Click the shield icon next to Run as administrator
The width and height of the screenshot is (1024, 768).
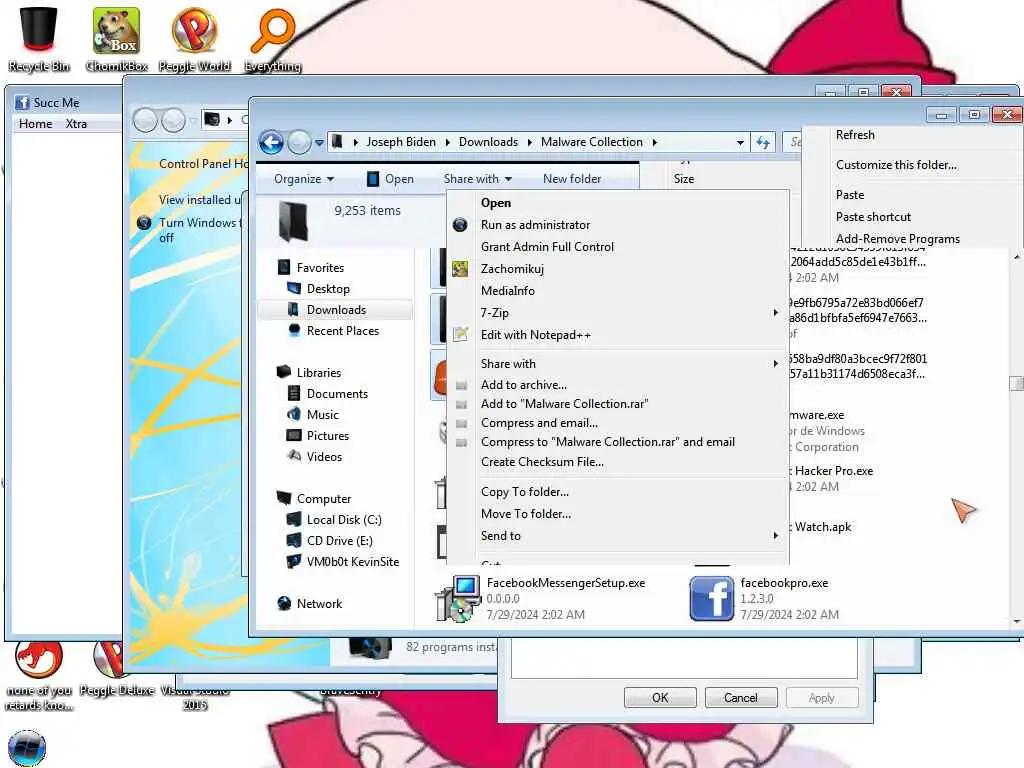click(460, 225)
